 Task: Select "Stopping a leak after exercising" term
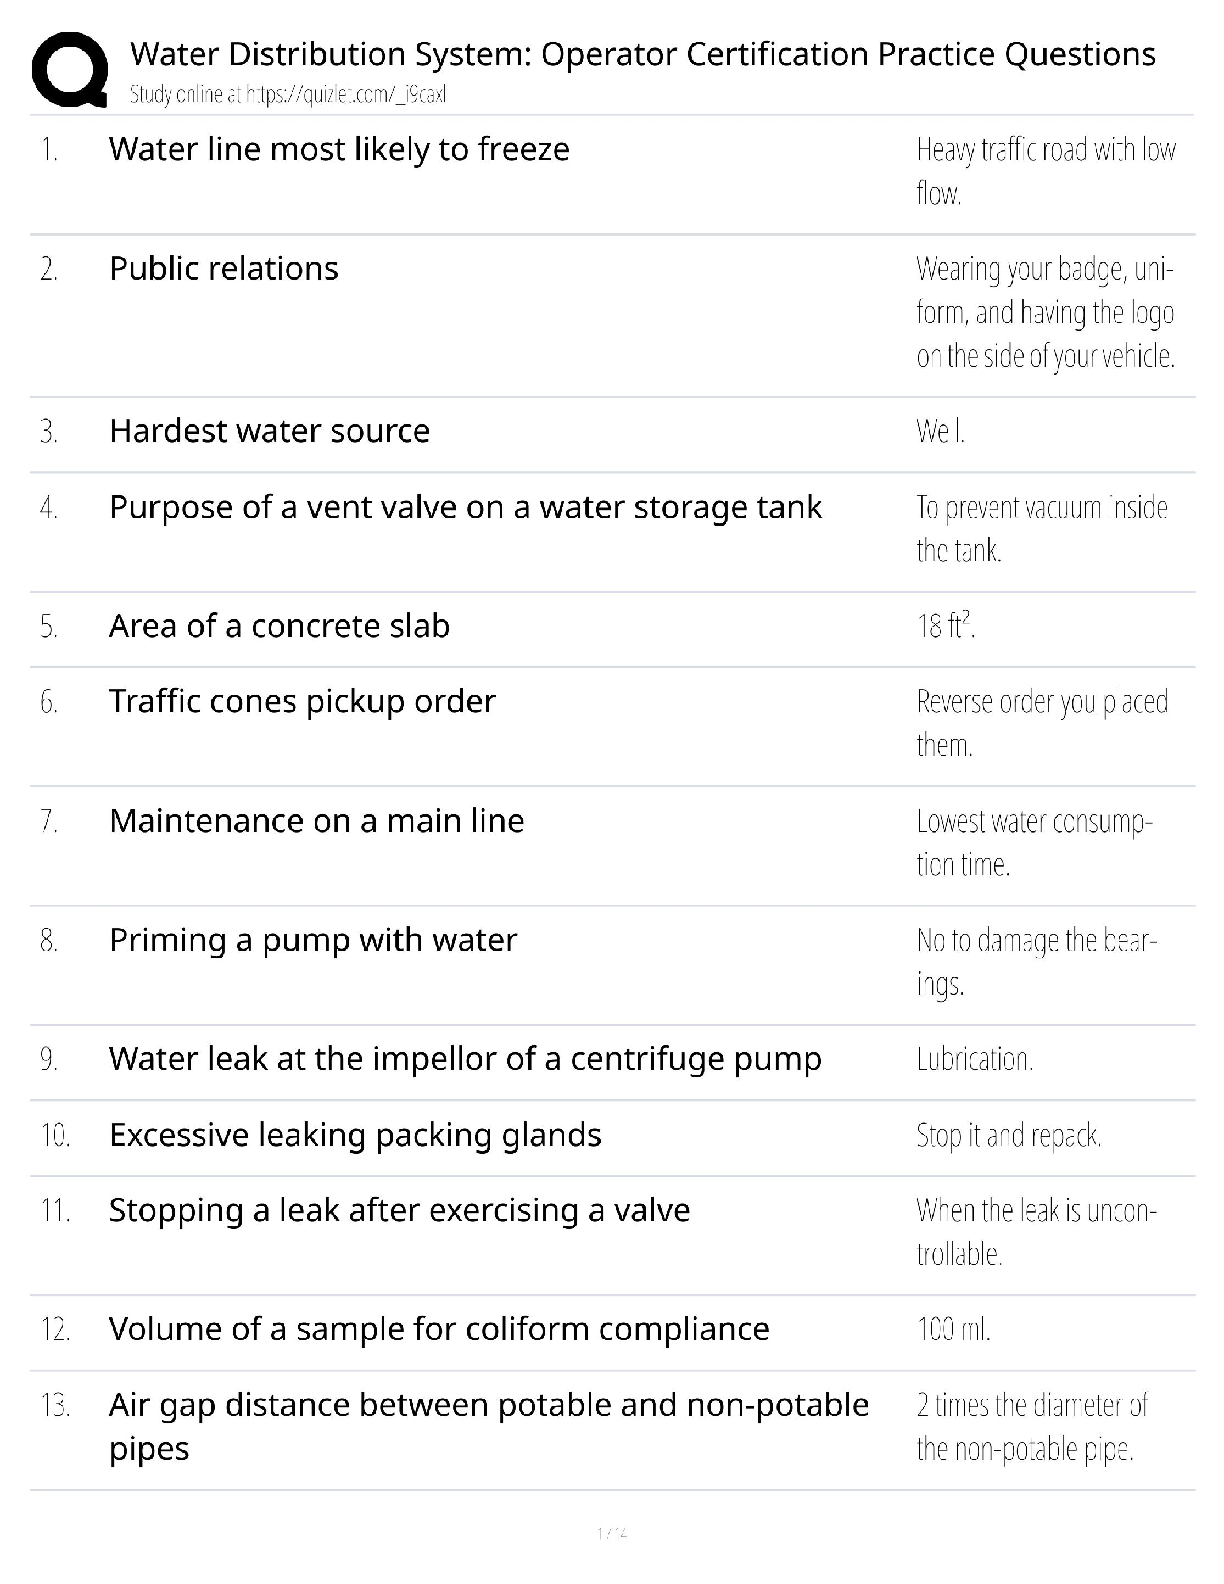(399, 1210)
